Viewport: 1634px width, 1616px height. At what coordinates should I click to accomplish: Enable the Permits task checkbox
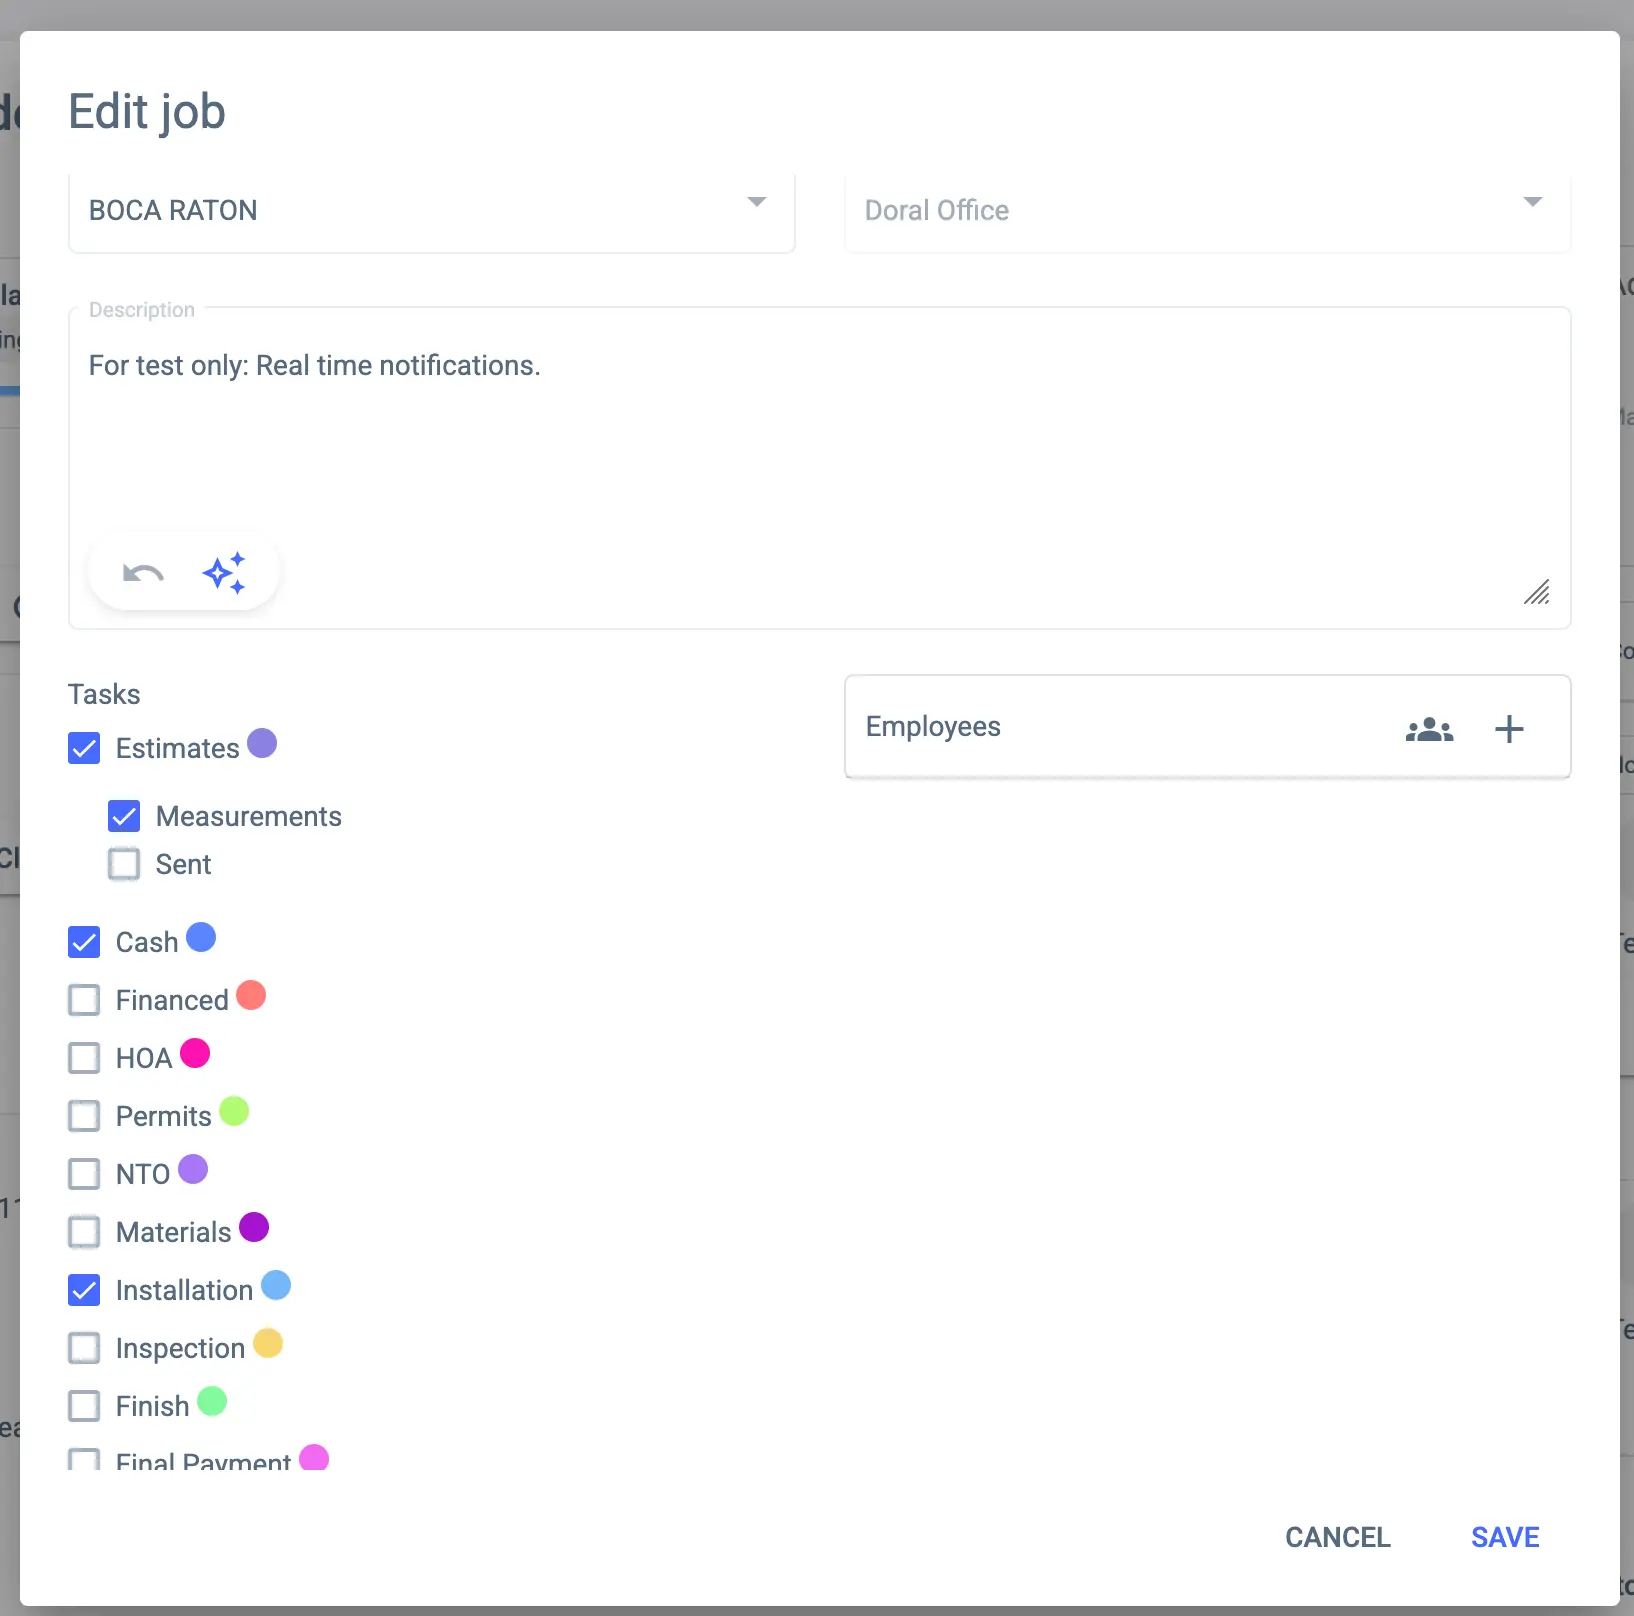click(x=84, y=1116)
